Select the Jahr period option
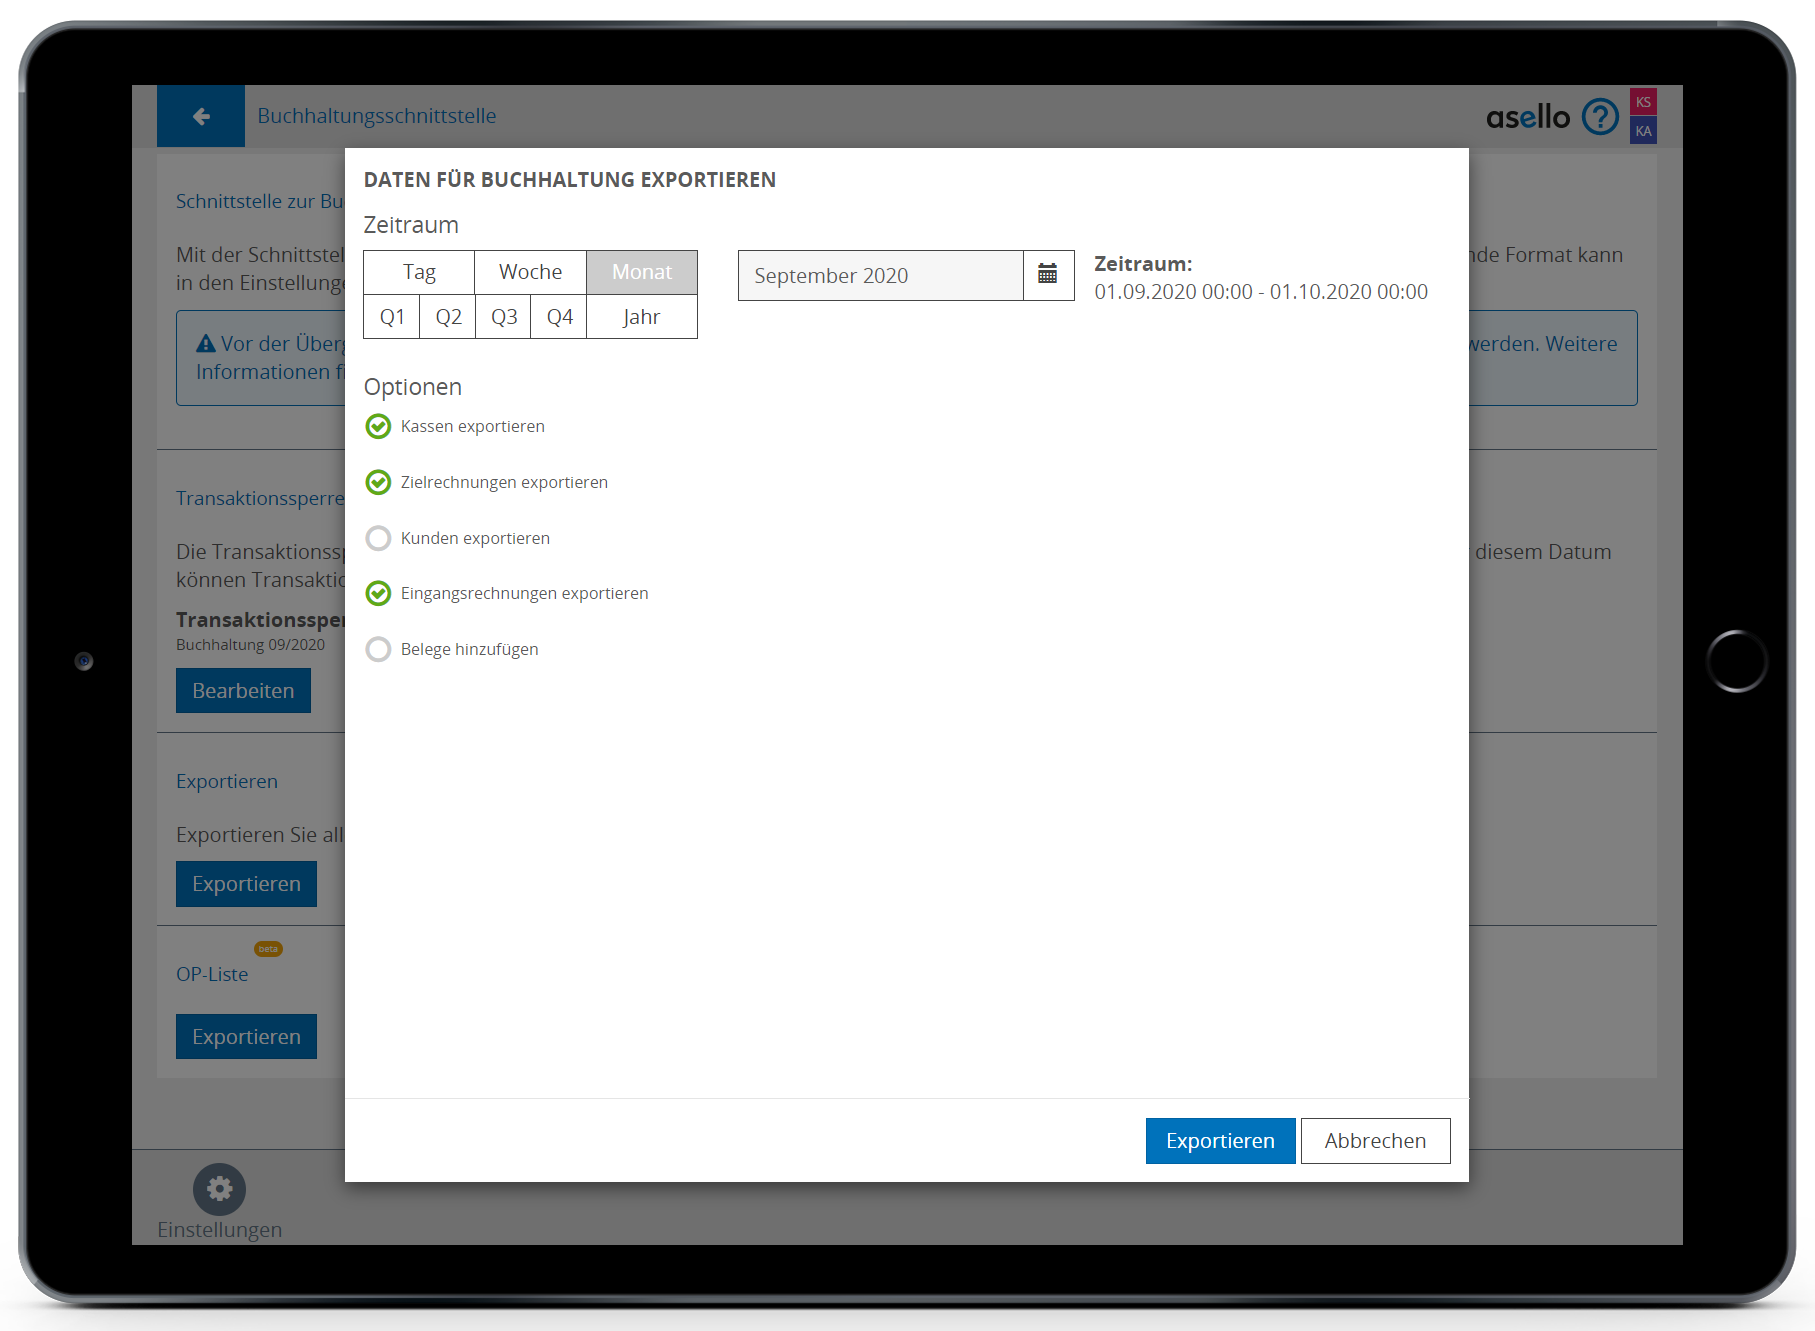Screen dimensions: 1815x1331 [641, 317]
